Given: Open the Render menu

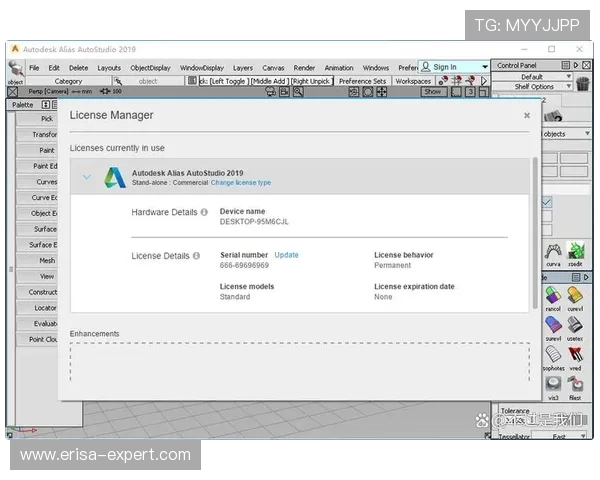Looking at the screenshot, I should [x=304, y=68].
